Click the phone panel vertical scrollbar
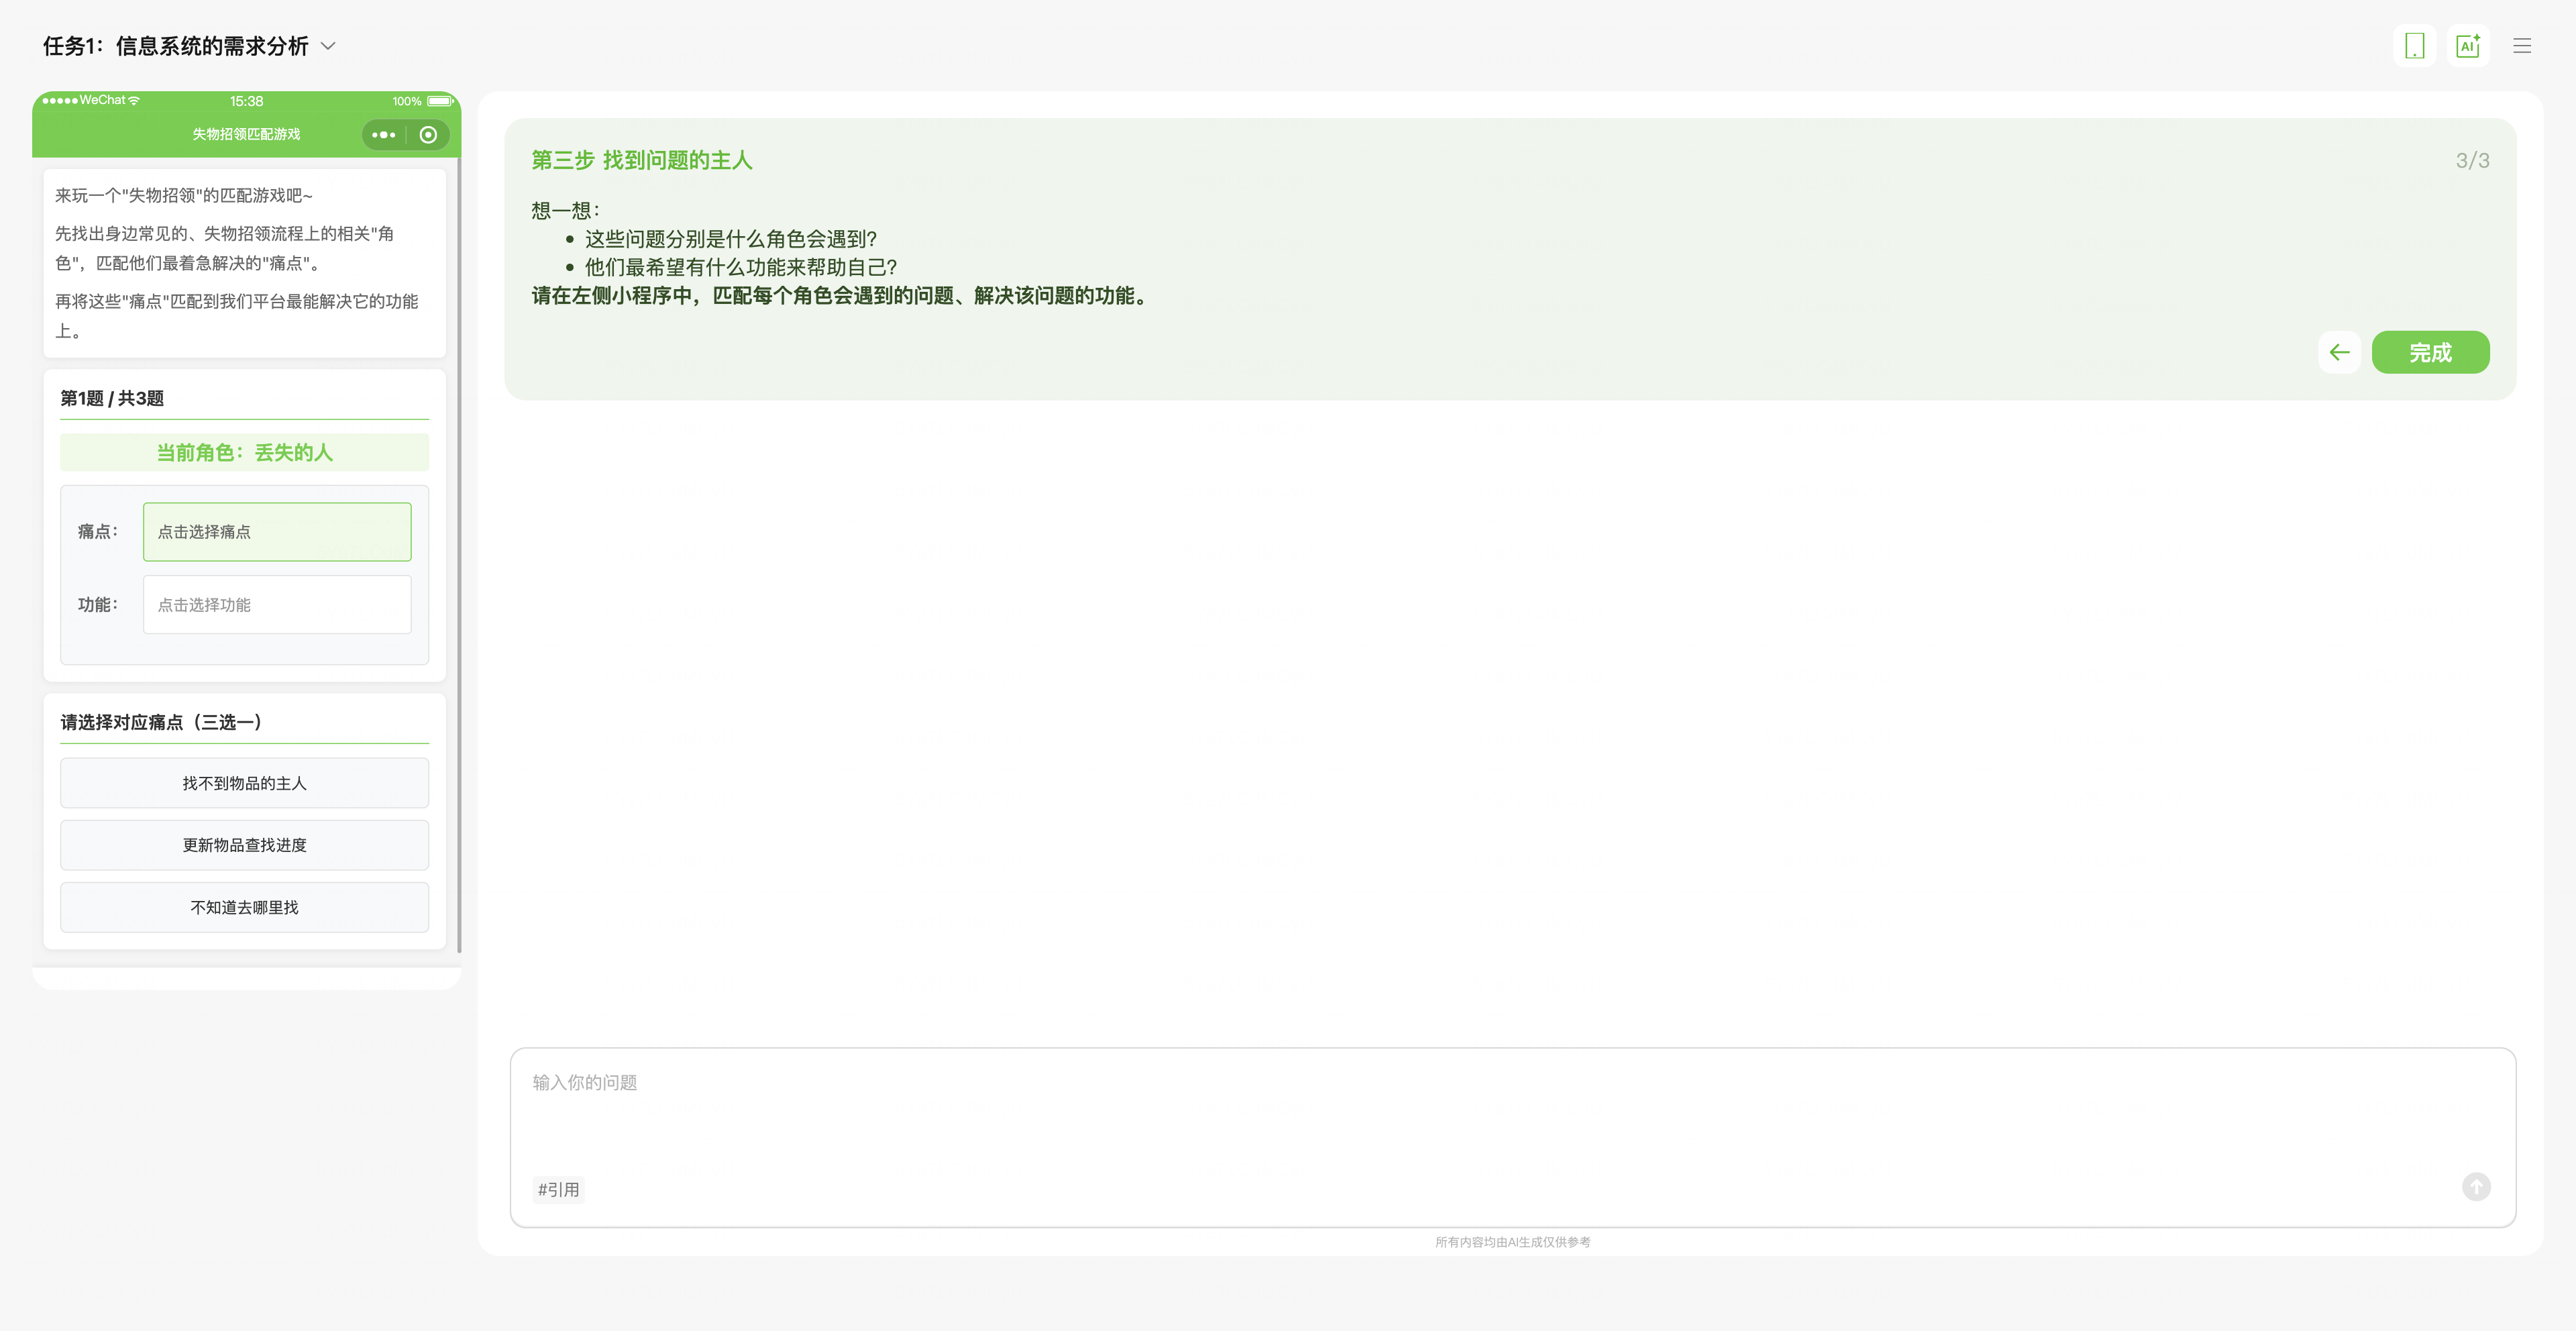The image size is (2576, 1331). [x=459, y=550]
